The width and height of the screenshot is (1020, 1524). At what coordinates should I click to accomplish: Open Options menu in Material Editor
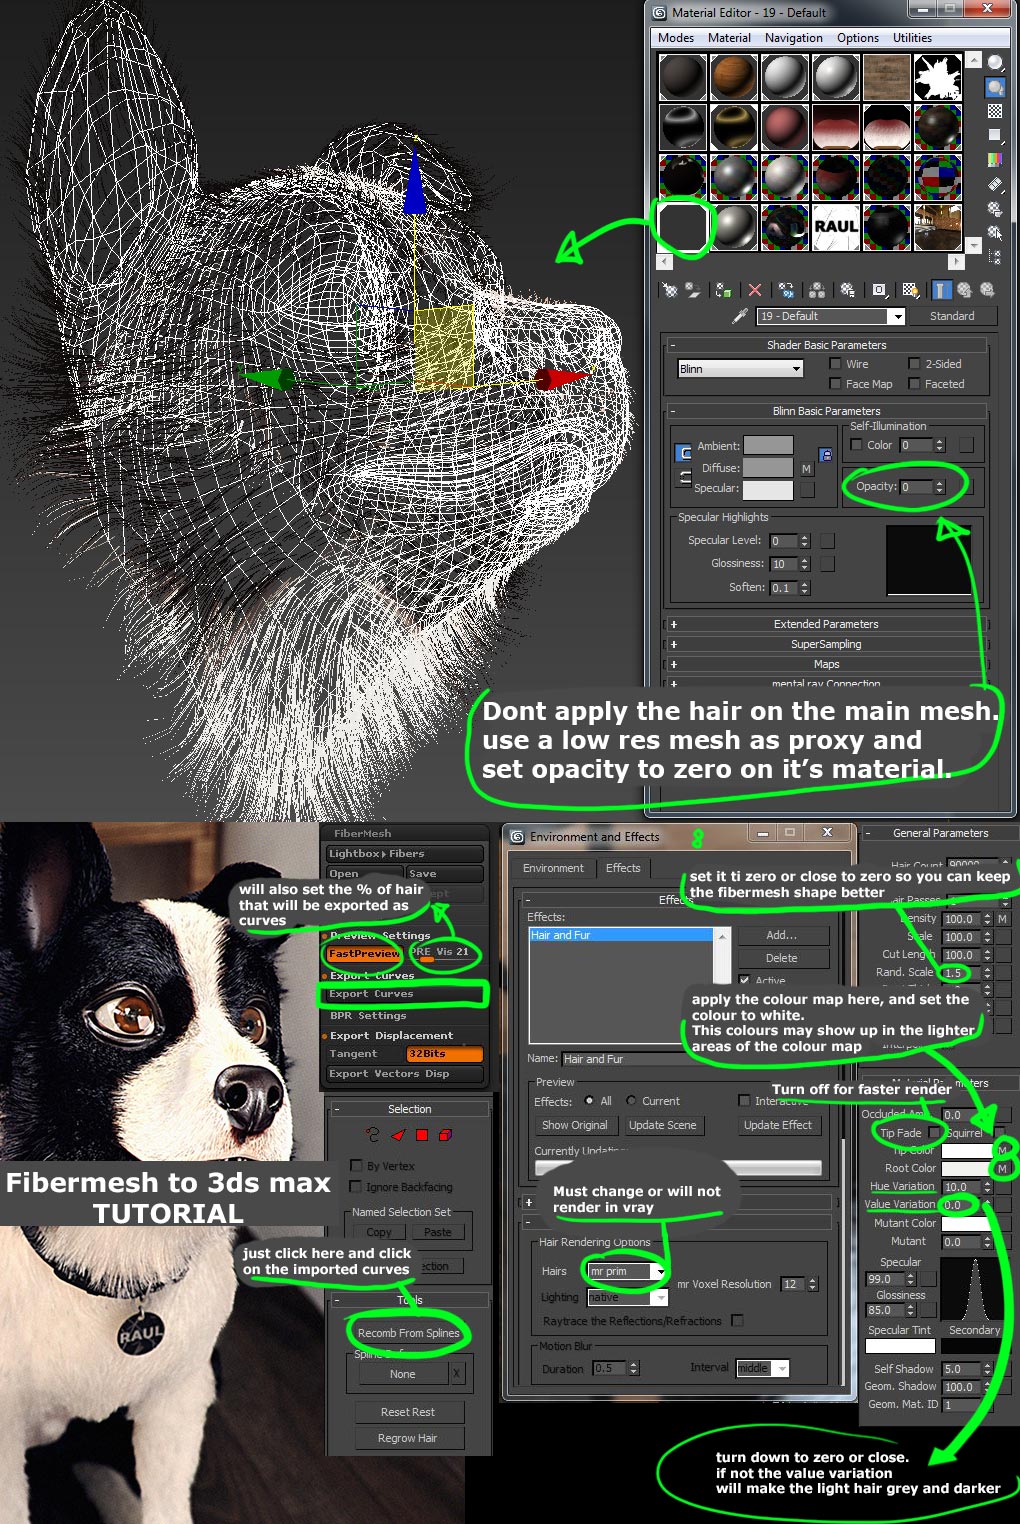pos(858,38)
